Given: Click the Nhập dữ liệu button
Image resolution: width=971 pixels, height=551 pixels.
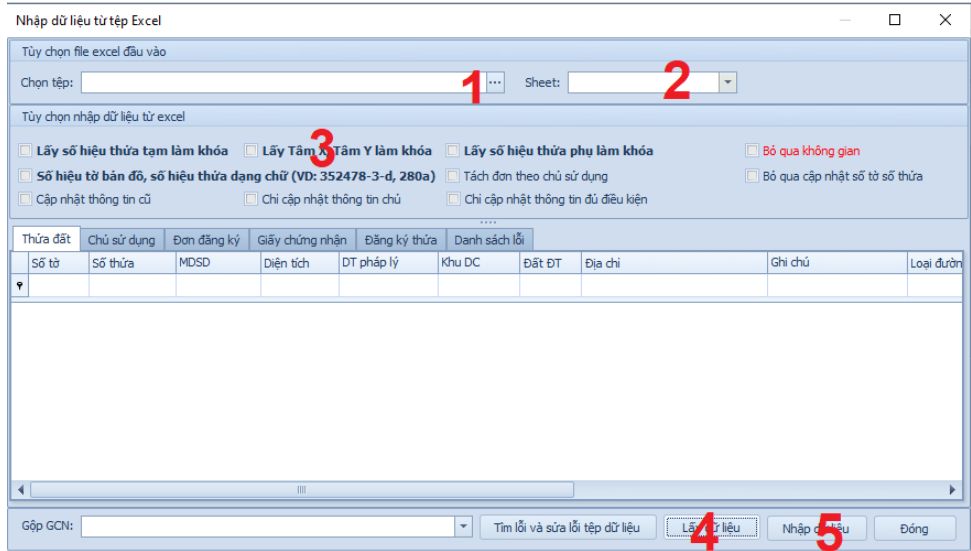Looking at the screenshot, I should click(816, 528).
